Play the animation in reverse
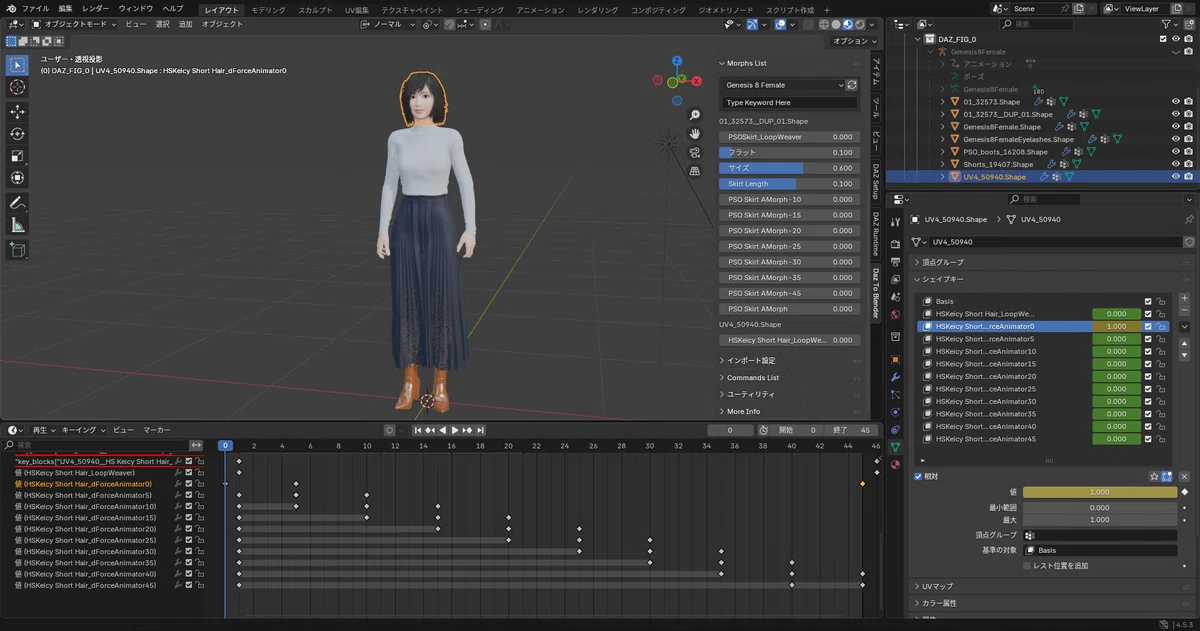The width and height of the screenshot is (1200, 631). click(x=442, y=430)
